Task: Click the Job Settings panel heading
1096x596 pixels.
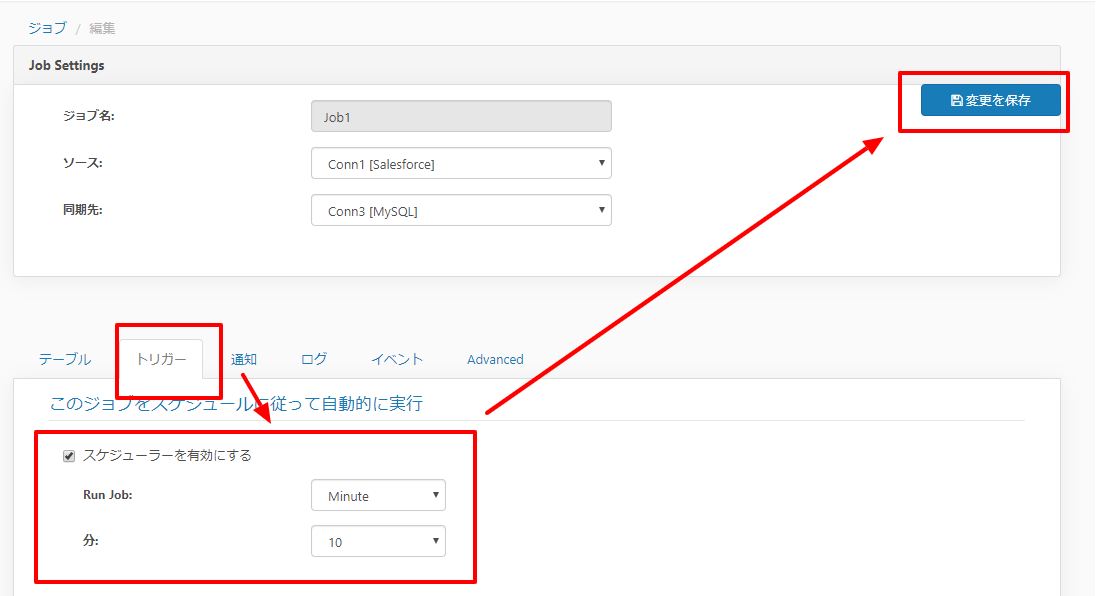Action: (66, 65)
